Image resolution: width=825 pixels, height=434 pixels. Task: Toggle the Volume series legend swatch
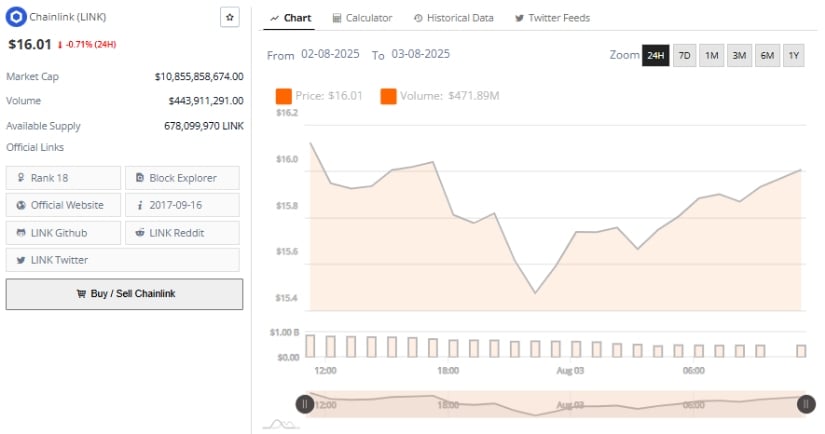coord(388,96)
